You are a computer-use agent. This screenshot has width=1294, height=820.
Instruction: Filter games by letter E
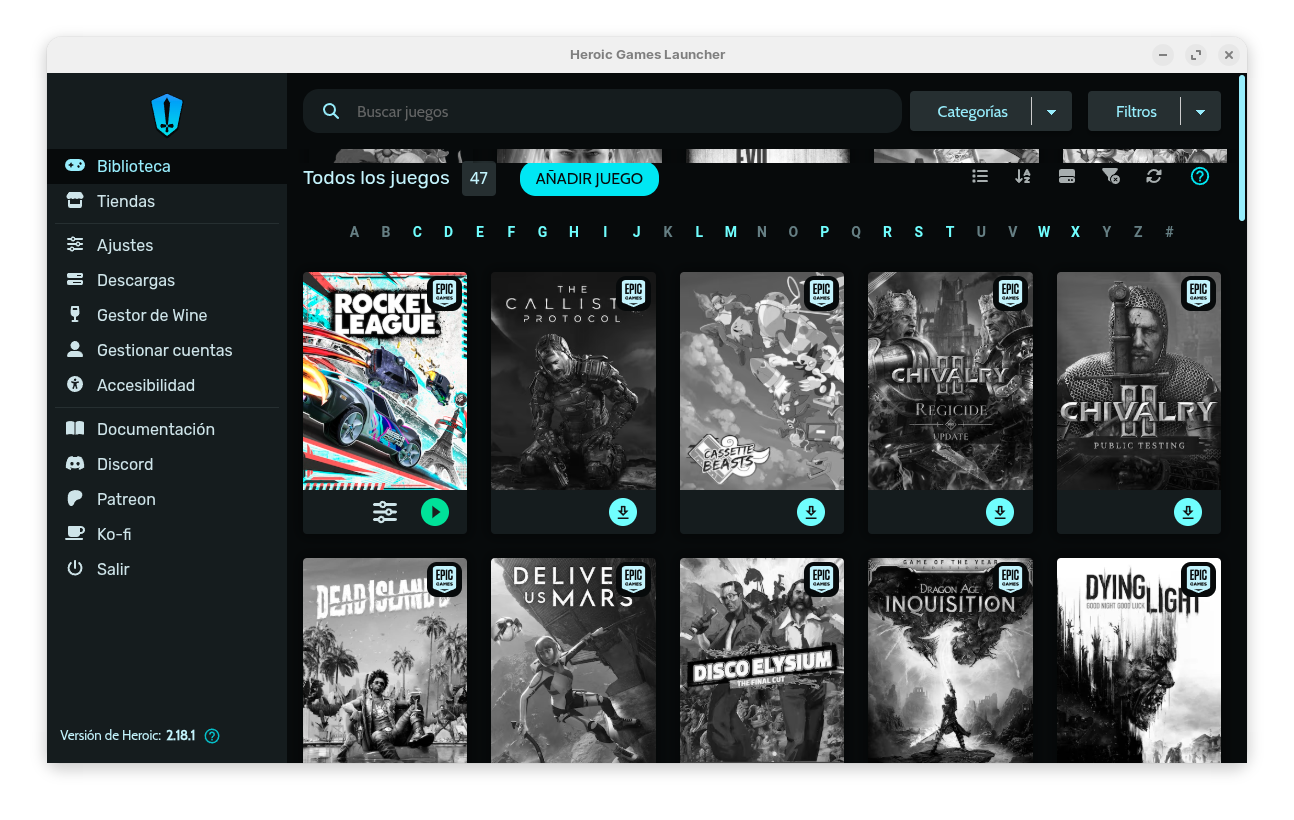pos(480,232)
